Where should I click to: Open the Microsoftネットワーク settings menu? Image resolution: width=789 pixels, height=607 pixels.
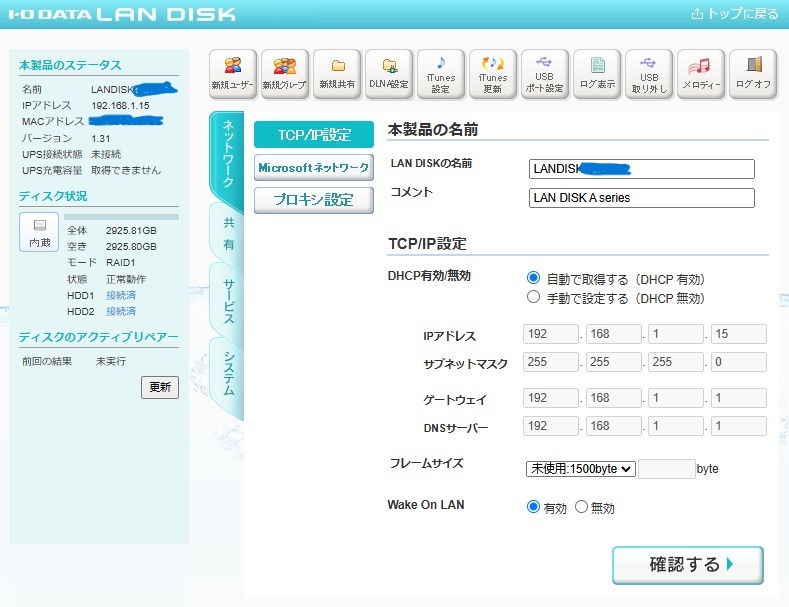(x=313, y=168)
